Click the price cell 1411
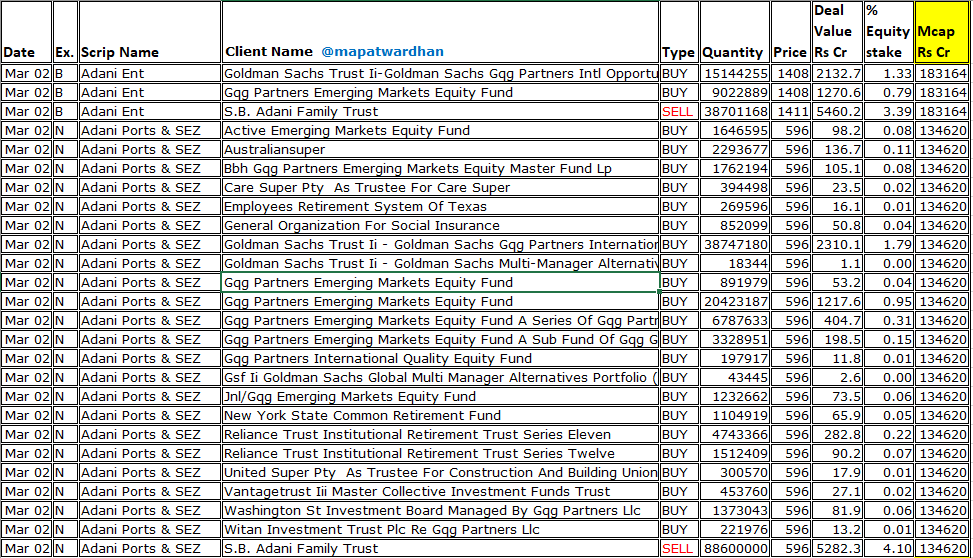973x558 pixels. (791, 112)
